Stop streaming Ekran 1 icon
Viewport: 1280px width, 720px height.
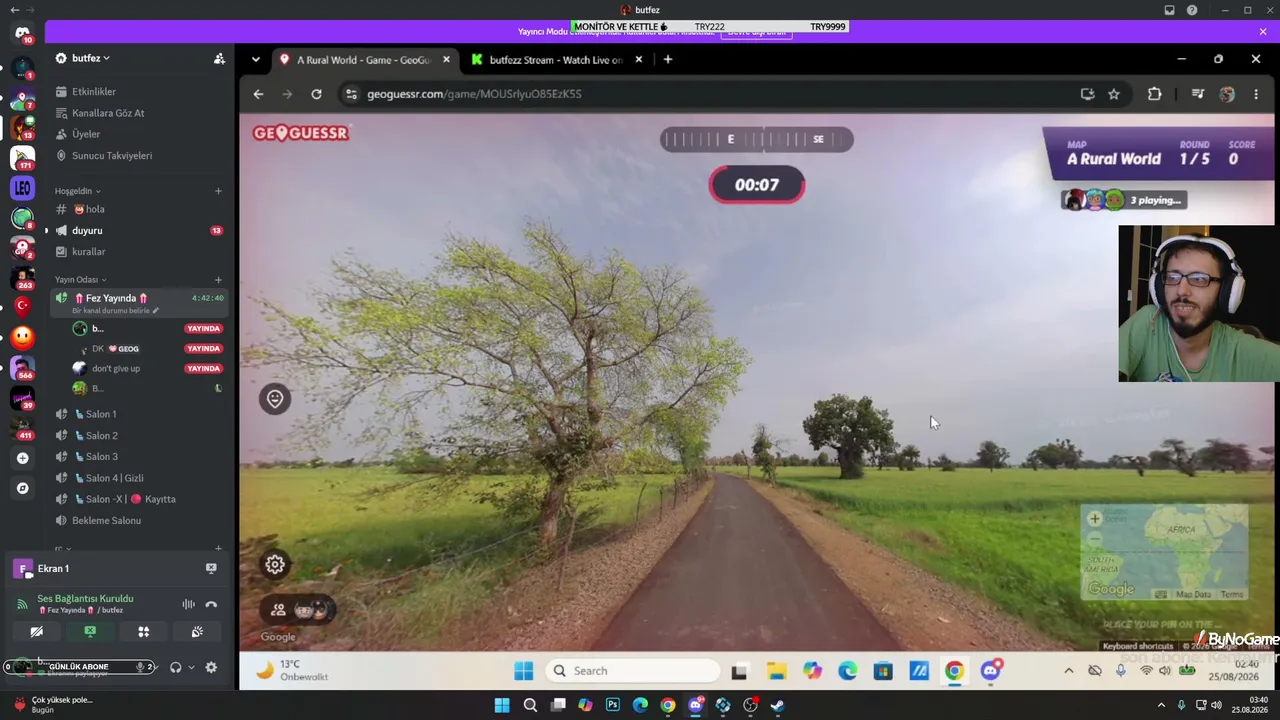tap(211, 568)
